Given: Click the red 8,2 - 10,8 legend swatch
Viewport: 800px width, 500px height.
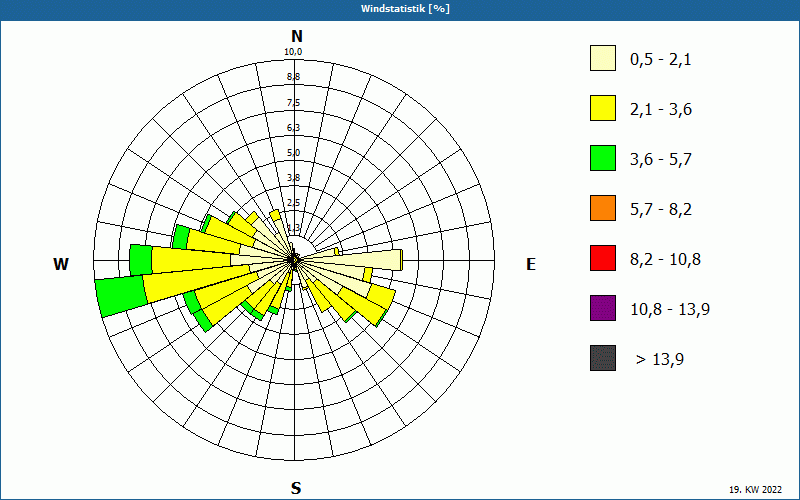Looking at the screenshot, I should coord(603,258).
